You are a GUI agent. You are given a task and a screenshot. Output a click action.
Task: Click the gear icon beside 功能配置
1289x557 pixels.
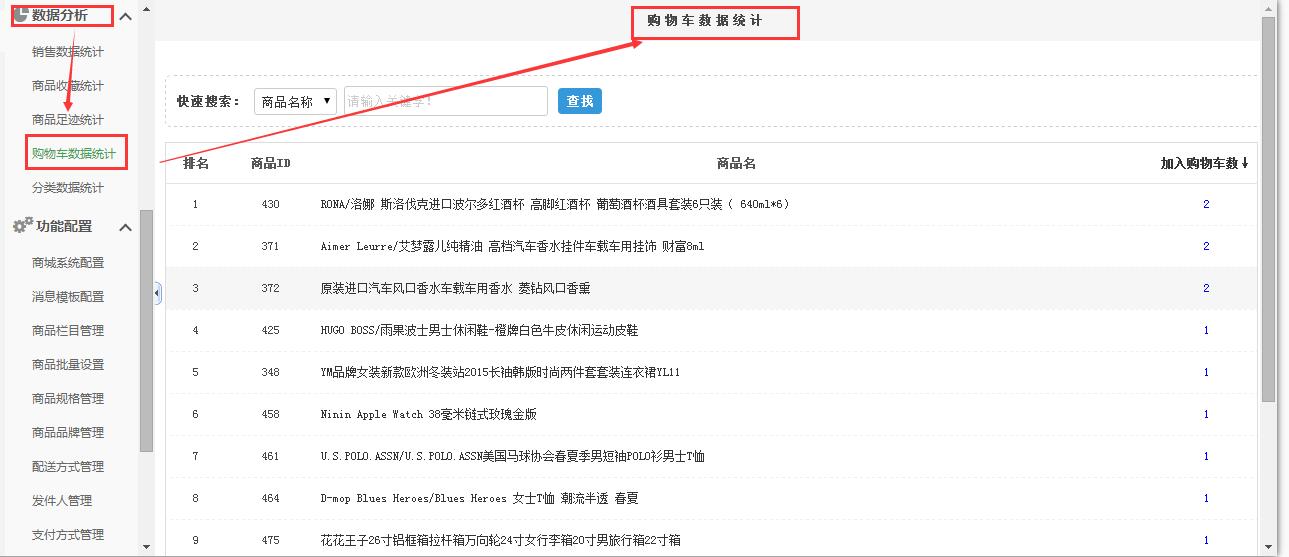pos(22,226)
